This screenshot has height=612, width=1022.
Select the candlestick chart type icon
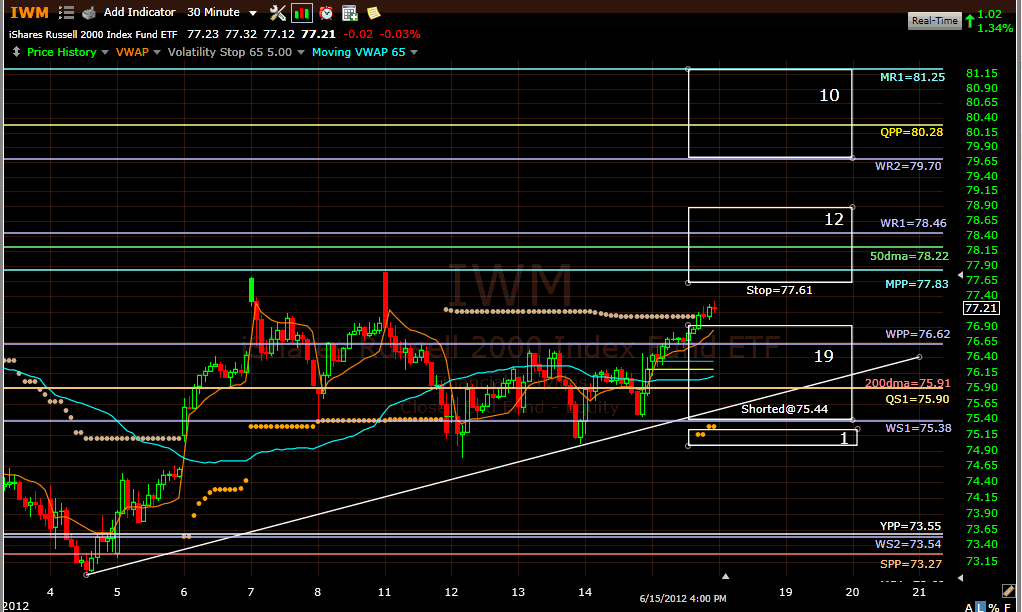pos(302,12)
